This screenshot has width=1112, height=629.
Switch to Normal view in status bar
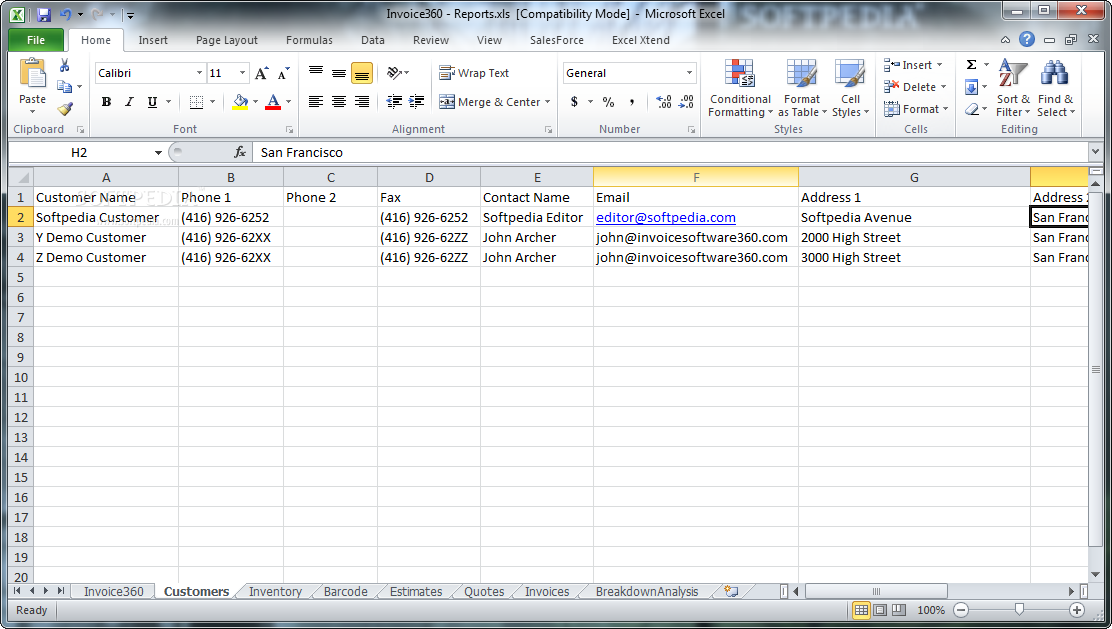[x=861, y=610]
